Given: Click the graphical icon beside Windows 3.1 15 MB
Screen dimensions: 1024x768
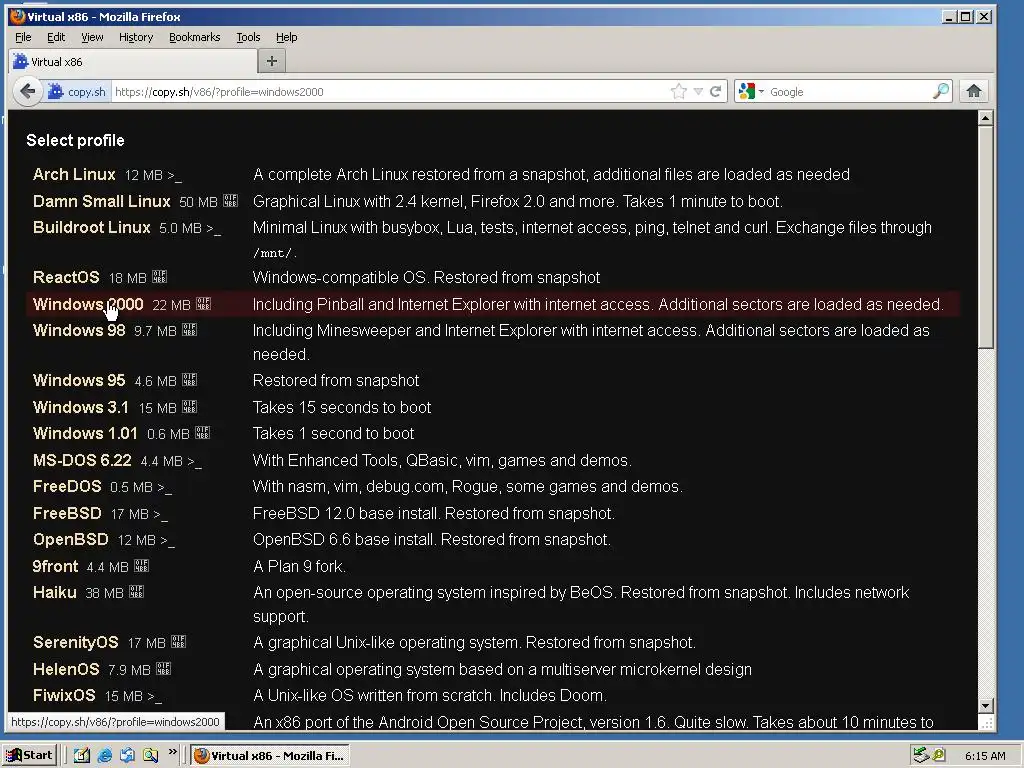Looking at the screenshot, I should (x=189, y=406).
